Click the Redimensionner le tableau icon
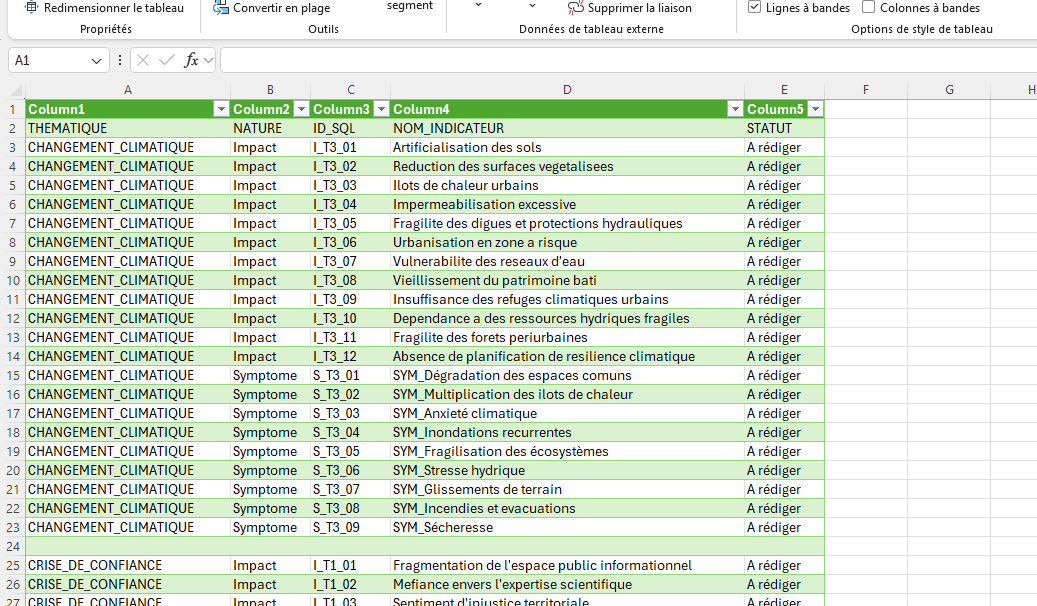Image resolution: width=1037 pixels, height=606 pixels. [30, 7]
